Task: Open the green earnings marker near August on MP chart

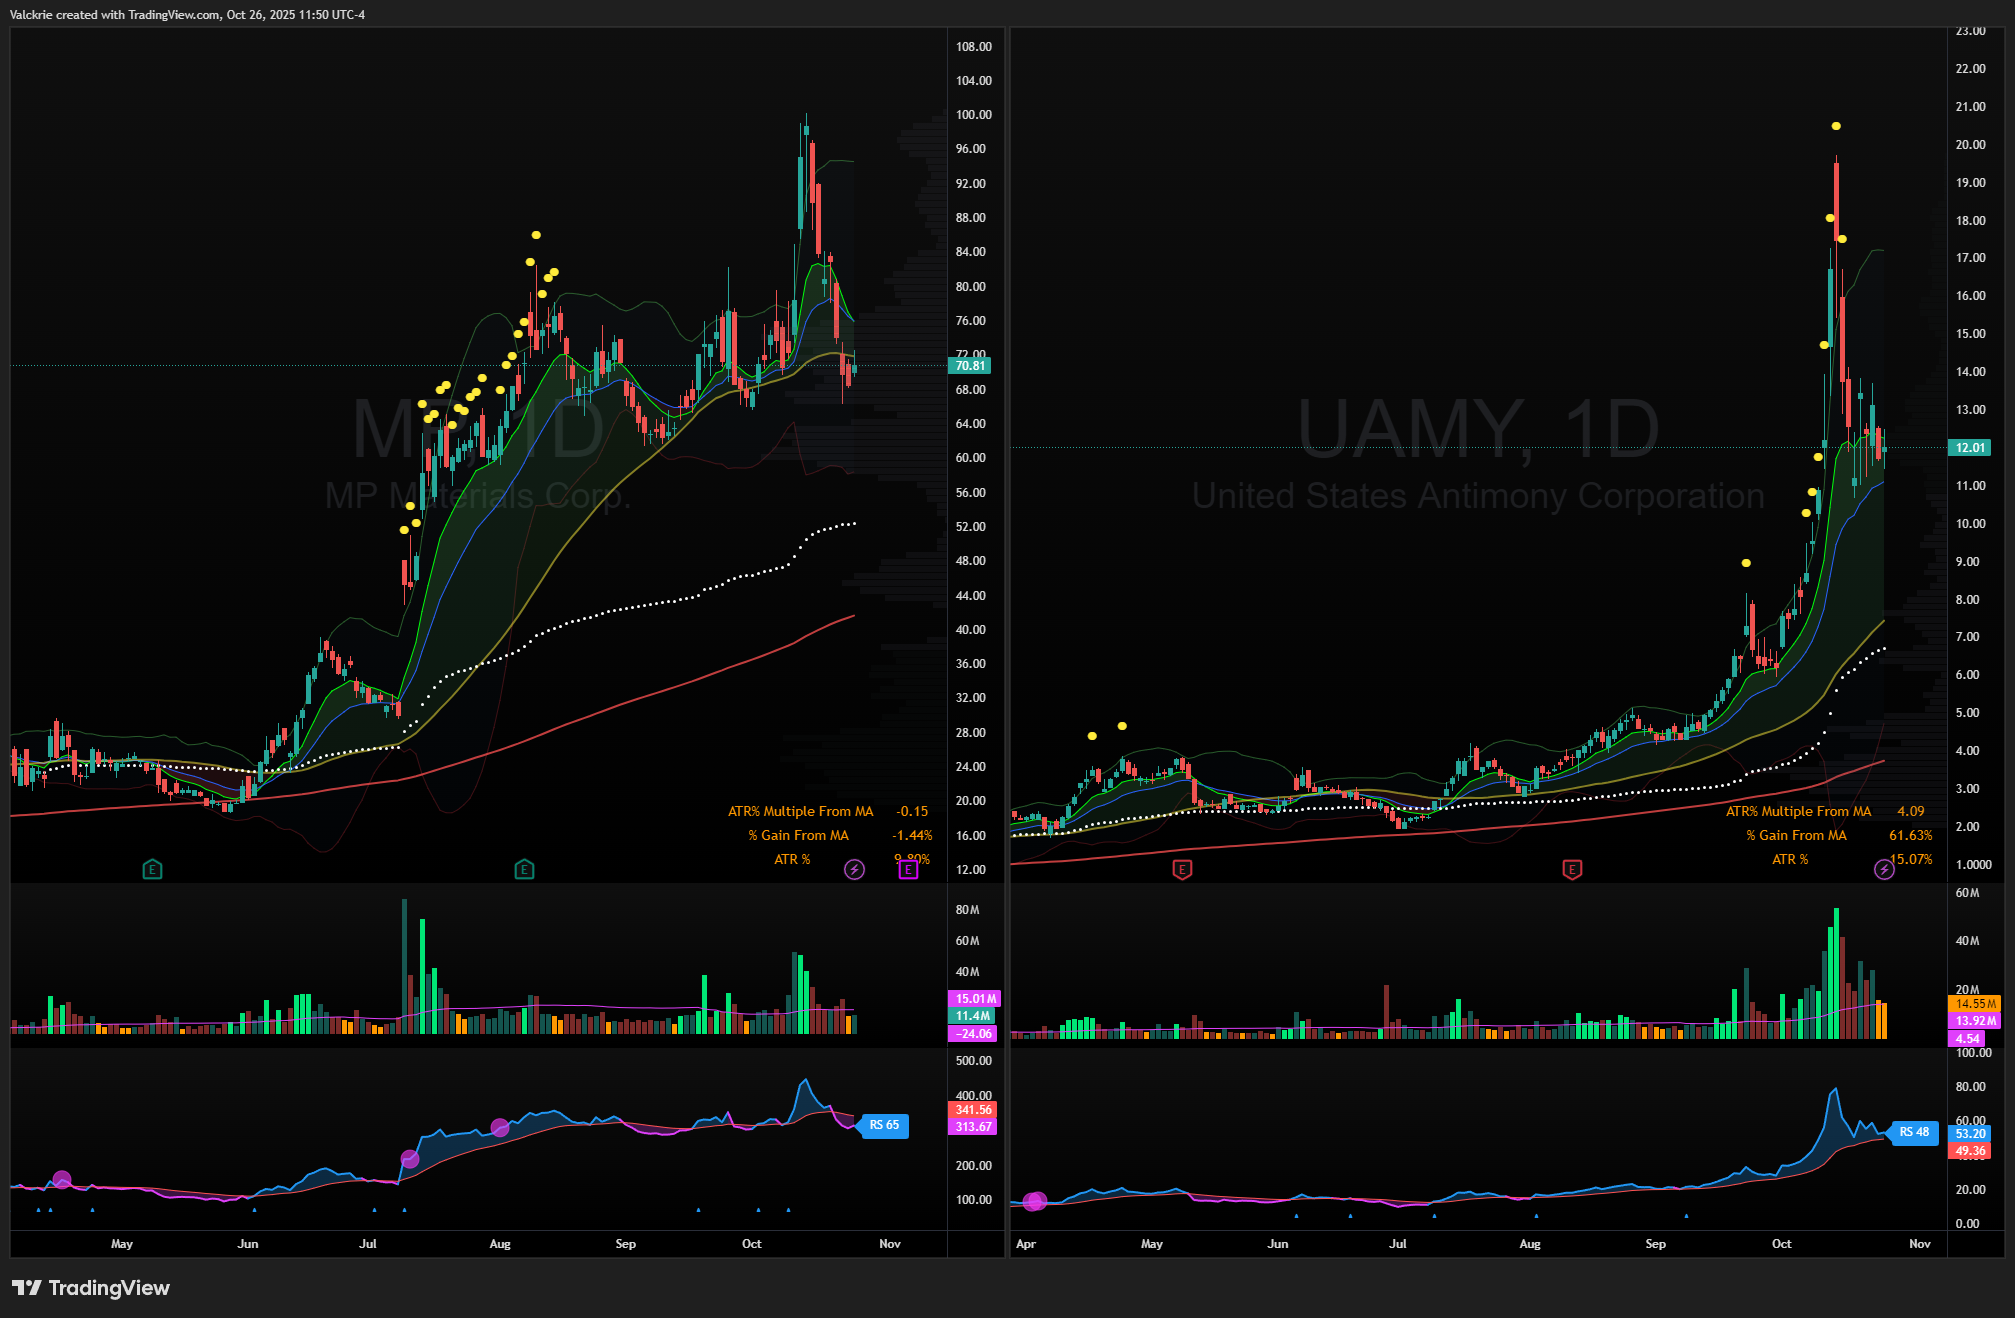Action: click(524, 869)
